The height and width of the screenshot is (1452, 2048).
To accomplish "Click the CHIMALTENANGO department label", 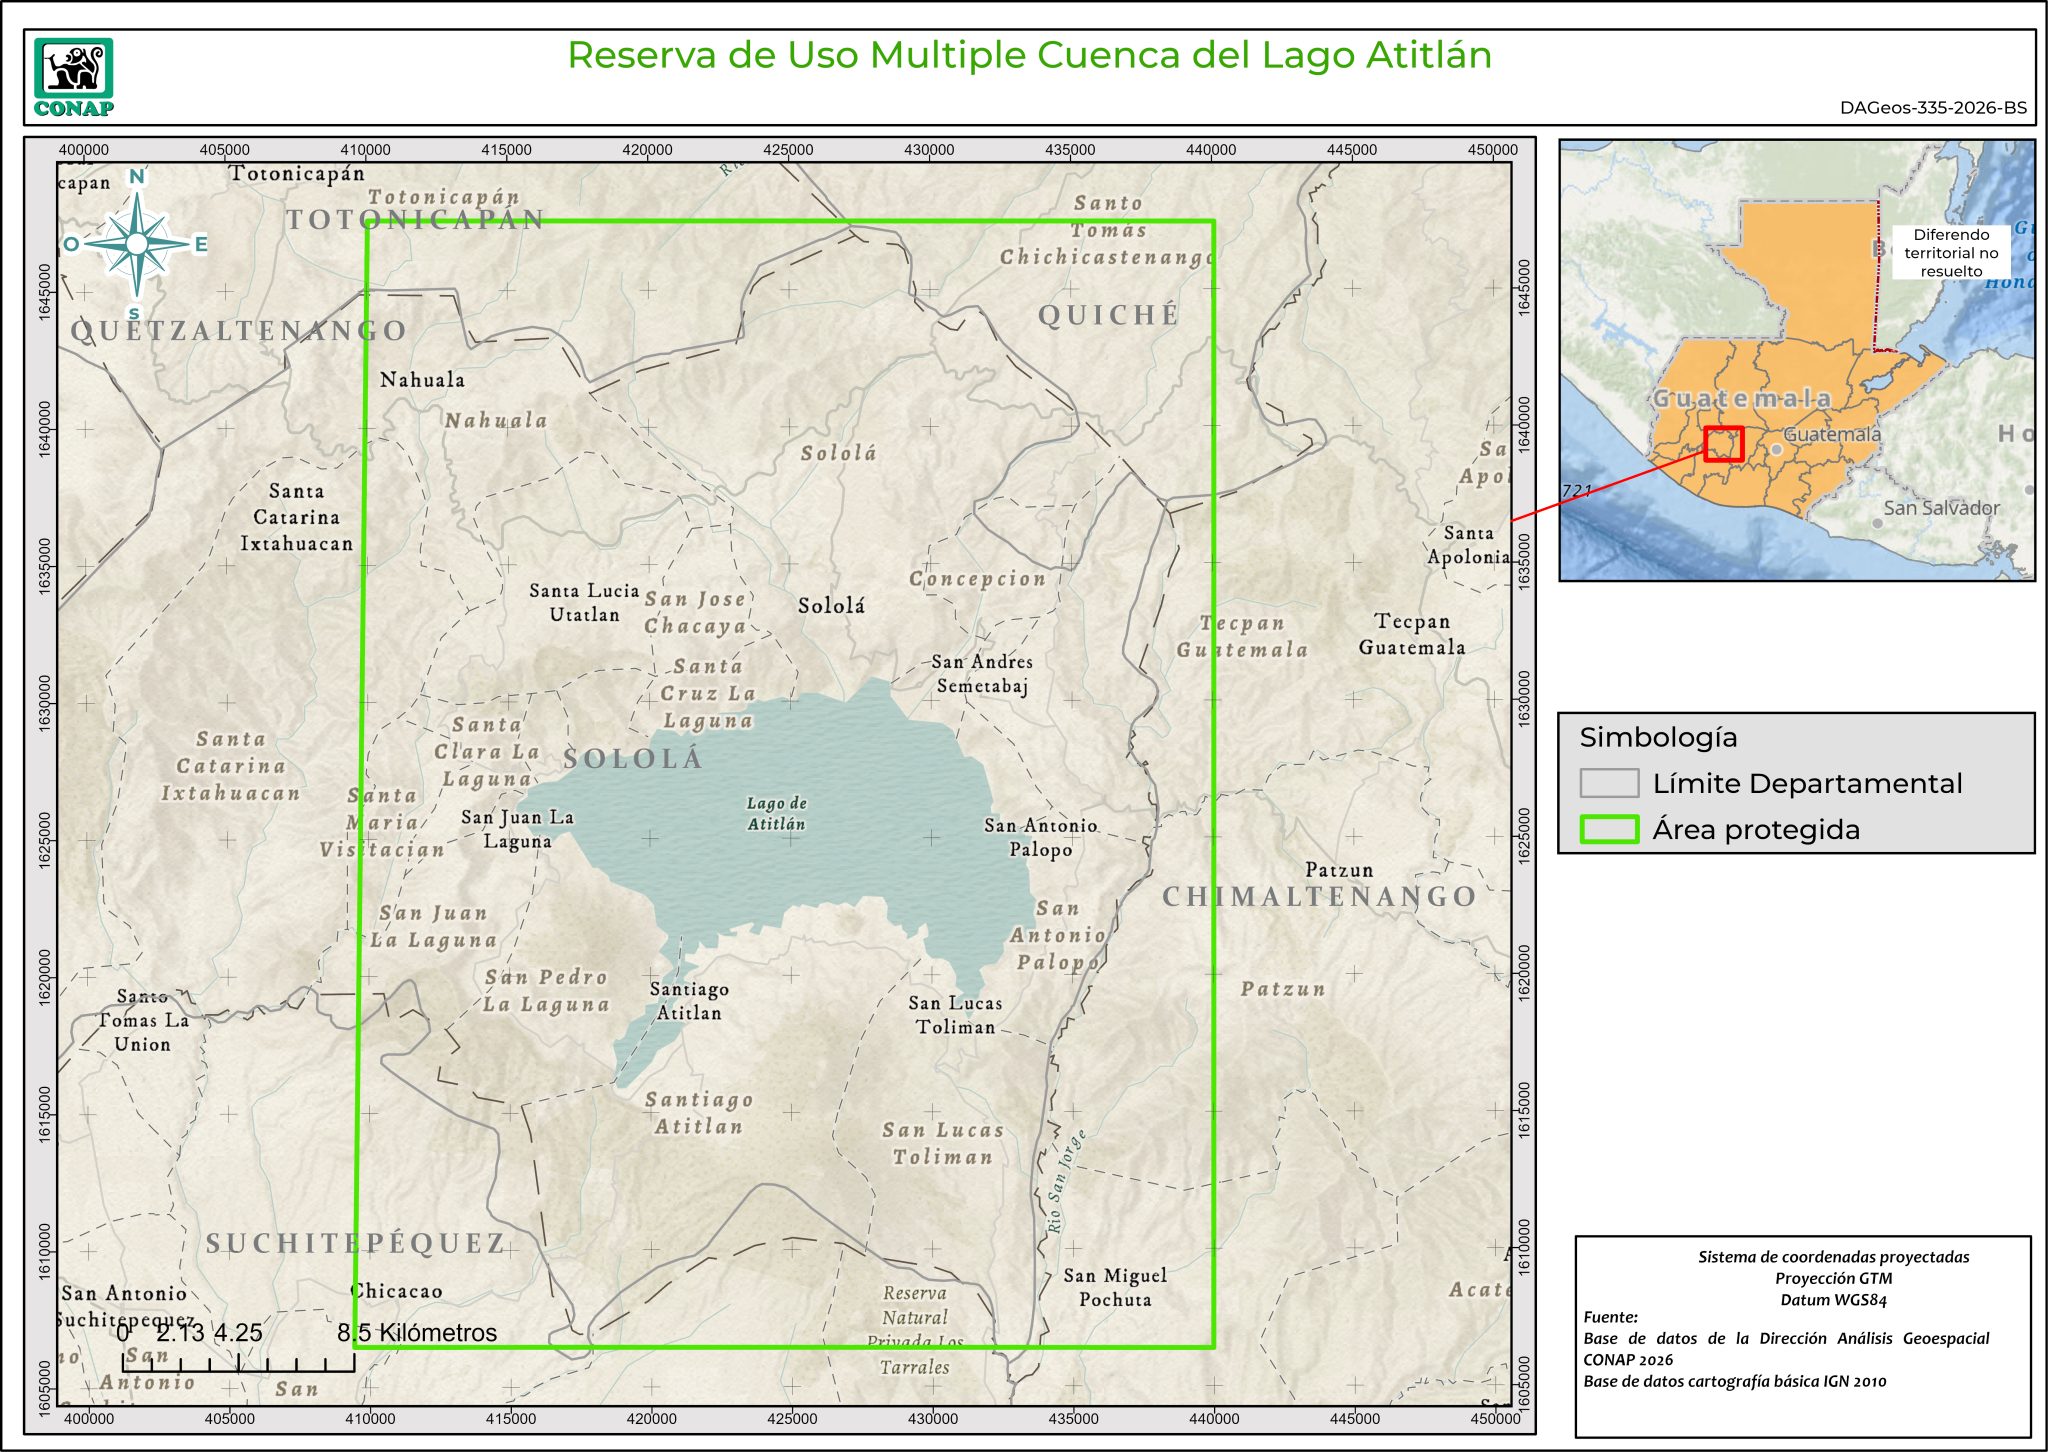I will [x=1319, y=897].
